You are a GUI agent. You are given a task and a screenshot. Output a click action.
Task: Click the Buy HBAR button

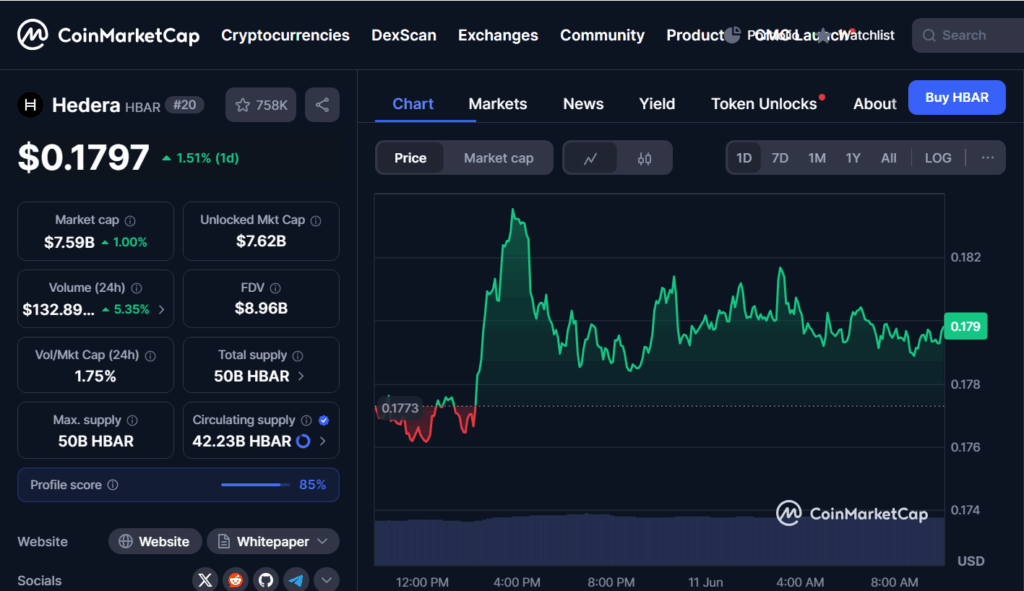(x=957, y=97)
